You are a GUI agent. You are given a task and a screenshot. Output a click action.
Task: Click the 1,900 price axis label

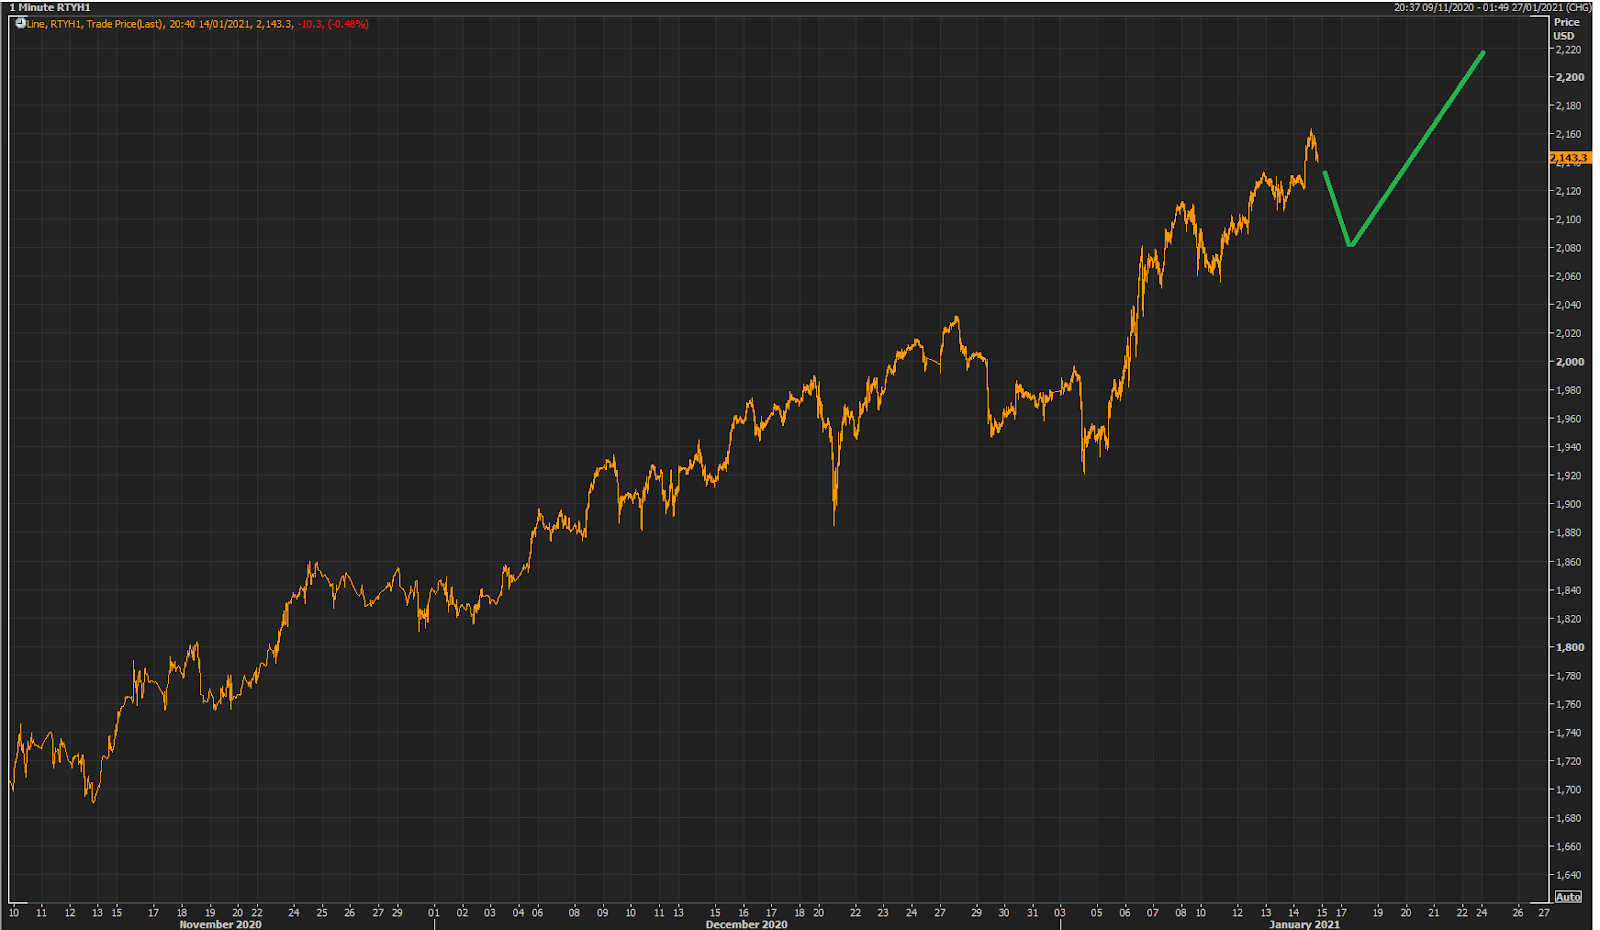point(1569,505)
